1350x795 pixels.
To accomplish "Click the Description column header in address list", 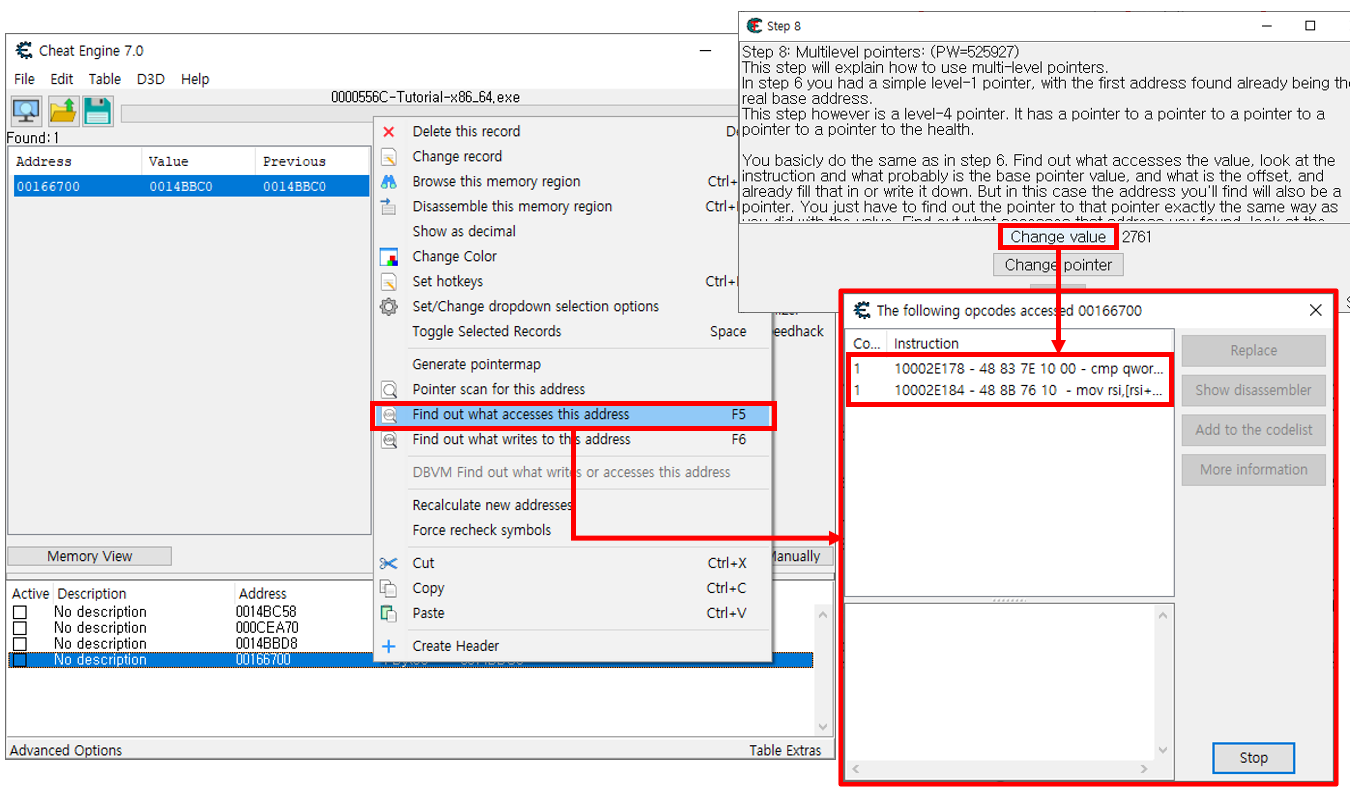I will pyautogui.click(x=144, y=593).
